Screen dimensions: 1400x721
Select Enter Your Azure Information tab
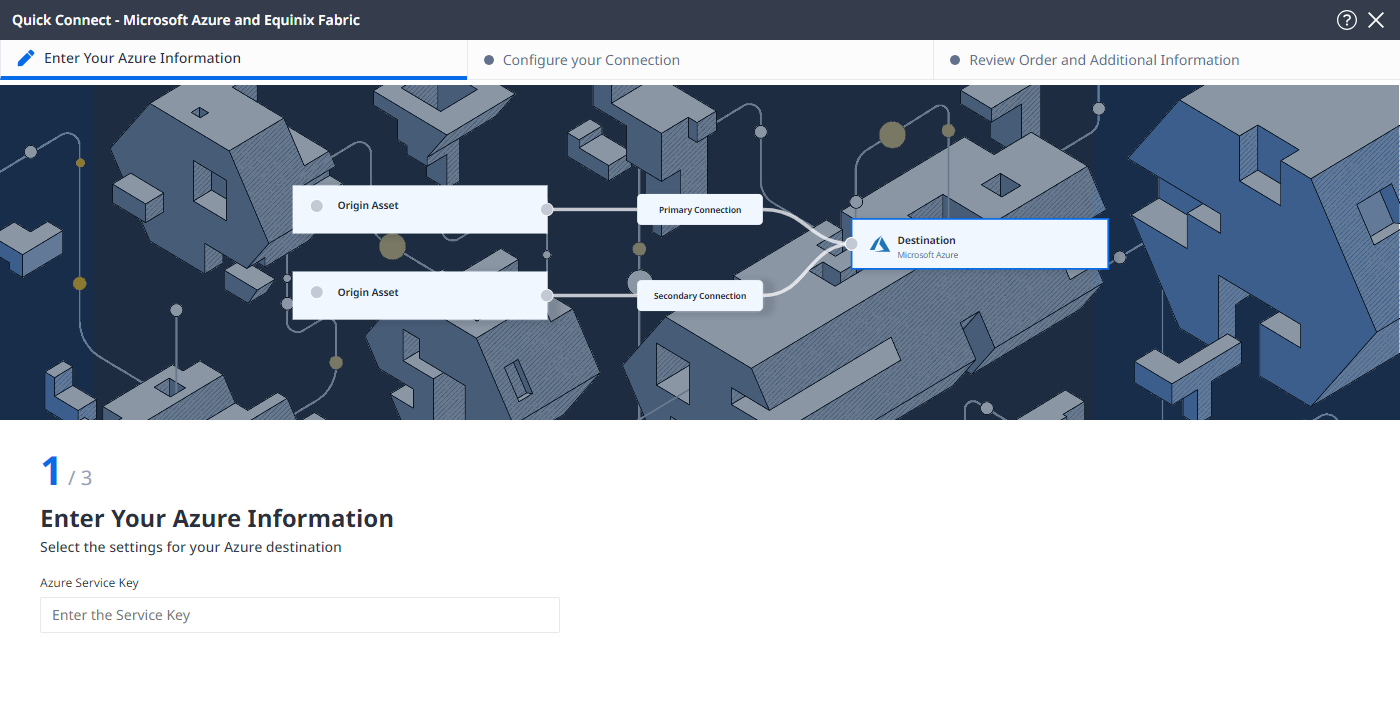(233, 59)
